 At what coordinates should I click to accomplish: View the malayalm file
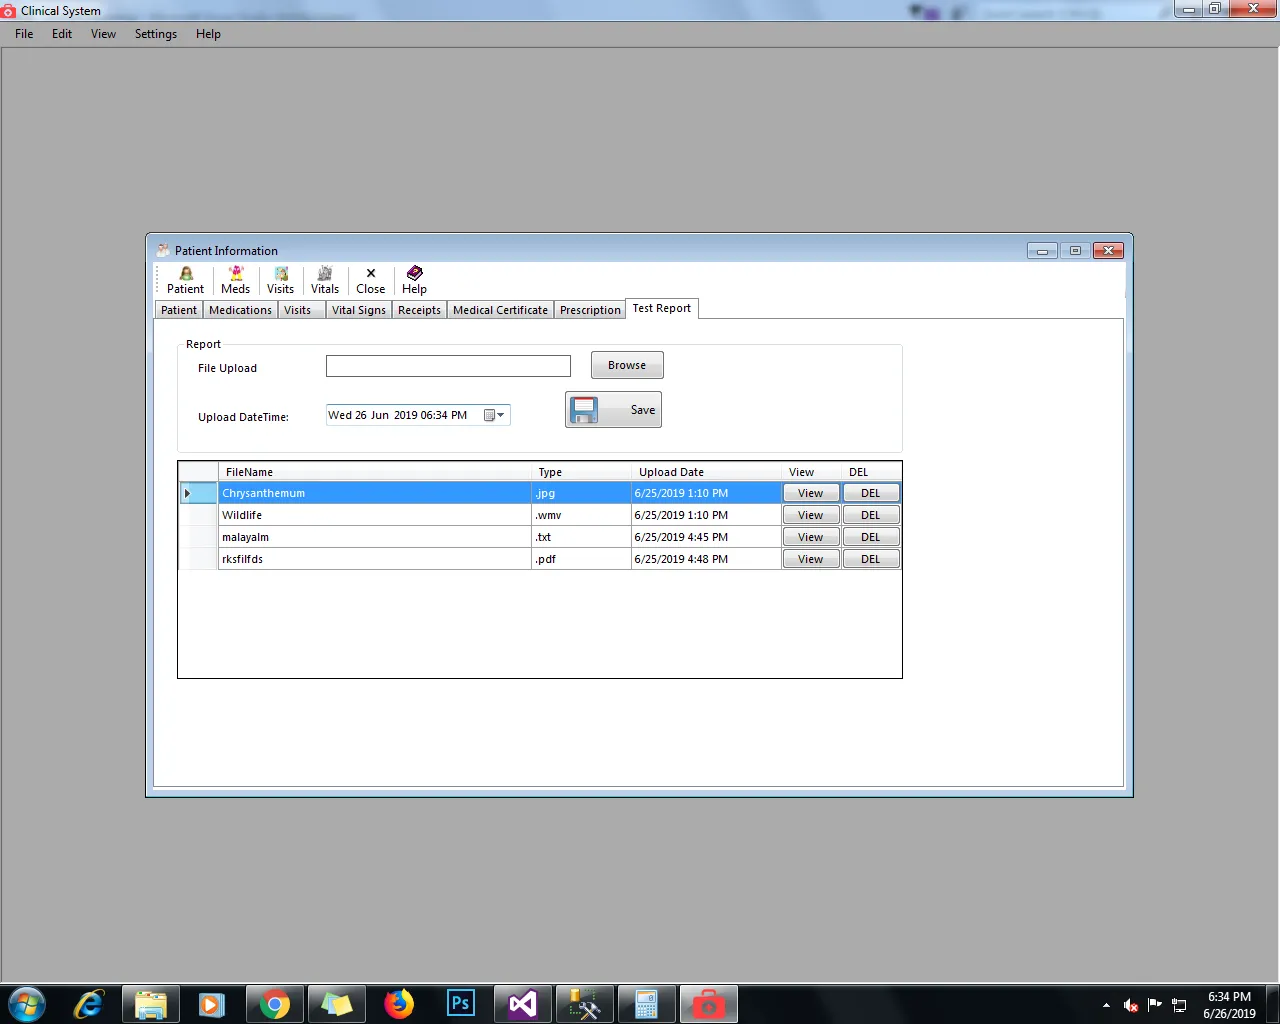(x=811, y=537)
